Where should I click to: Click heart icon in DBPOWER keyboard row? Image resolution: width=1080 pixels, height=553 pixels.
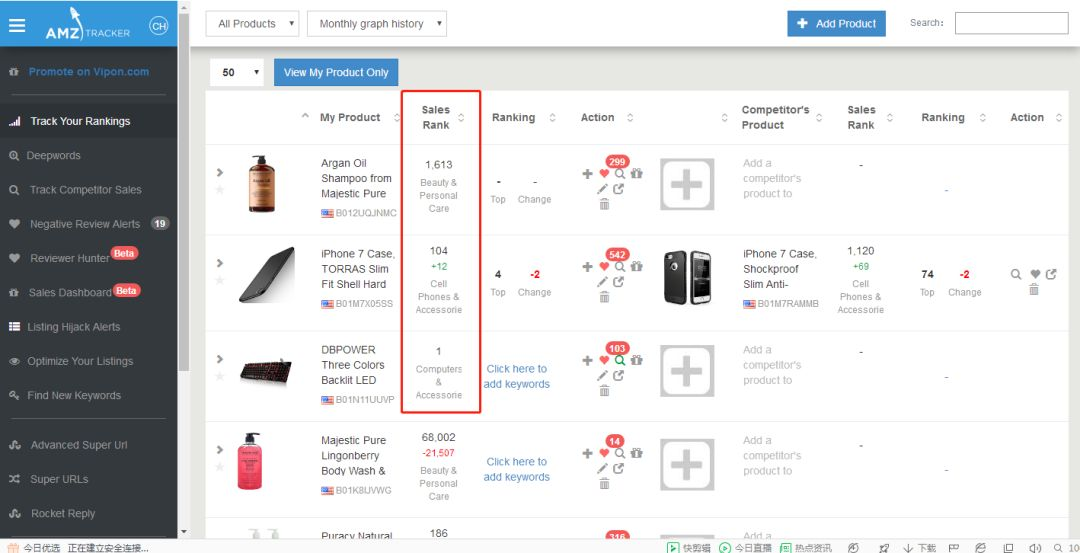pyautogui.click(x=604, y=360)
